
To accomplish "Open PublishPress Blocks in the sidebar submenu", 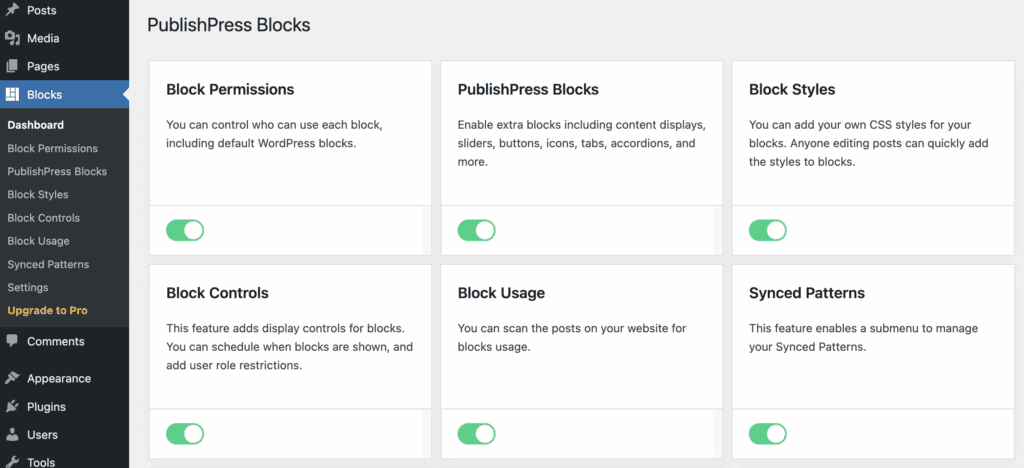I will (x=57, y=172).
